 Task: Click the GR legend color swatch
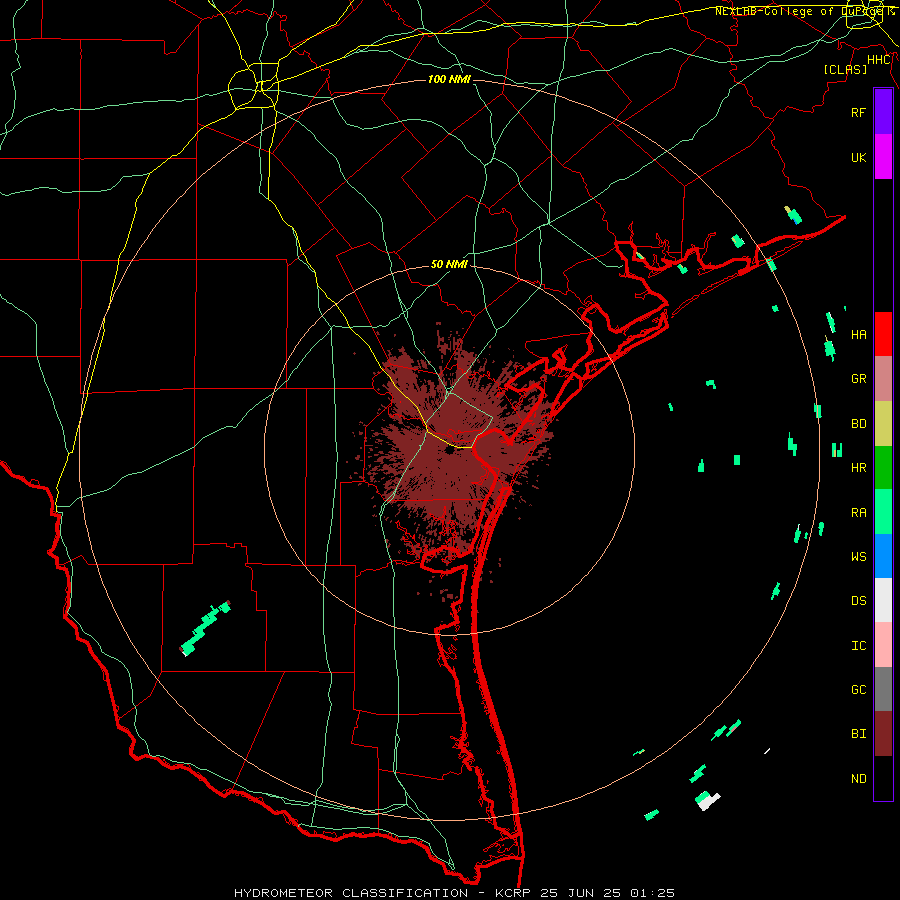pyautogui.click(x=883, y=378)
